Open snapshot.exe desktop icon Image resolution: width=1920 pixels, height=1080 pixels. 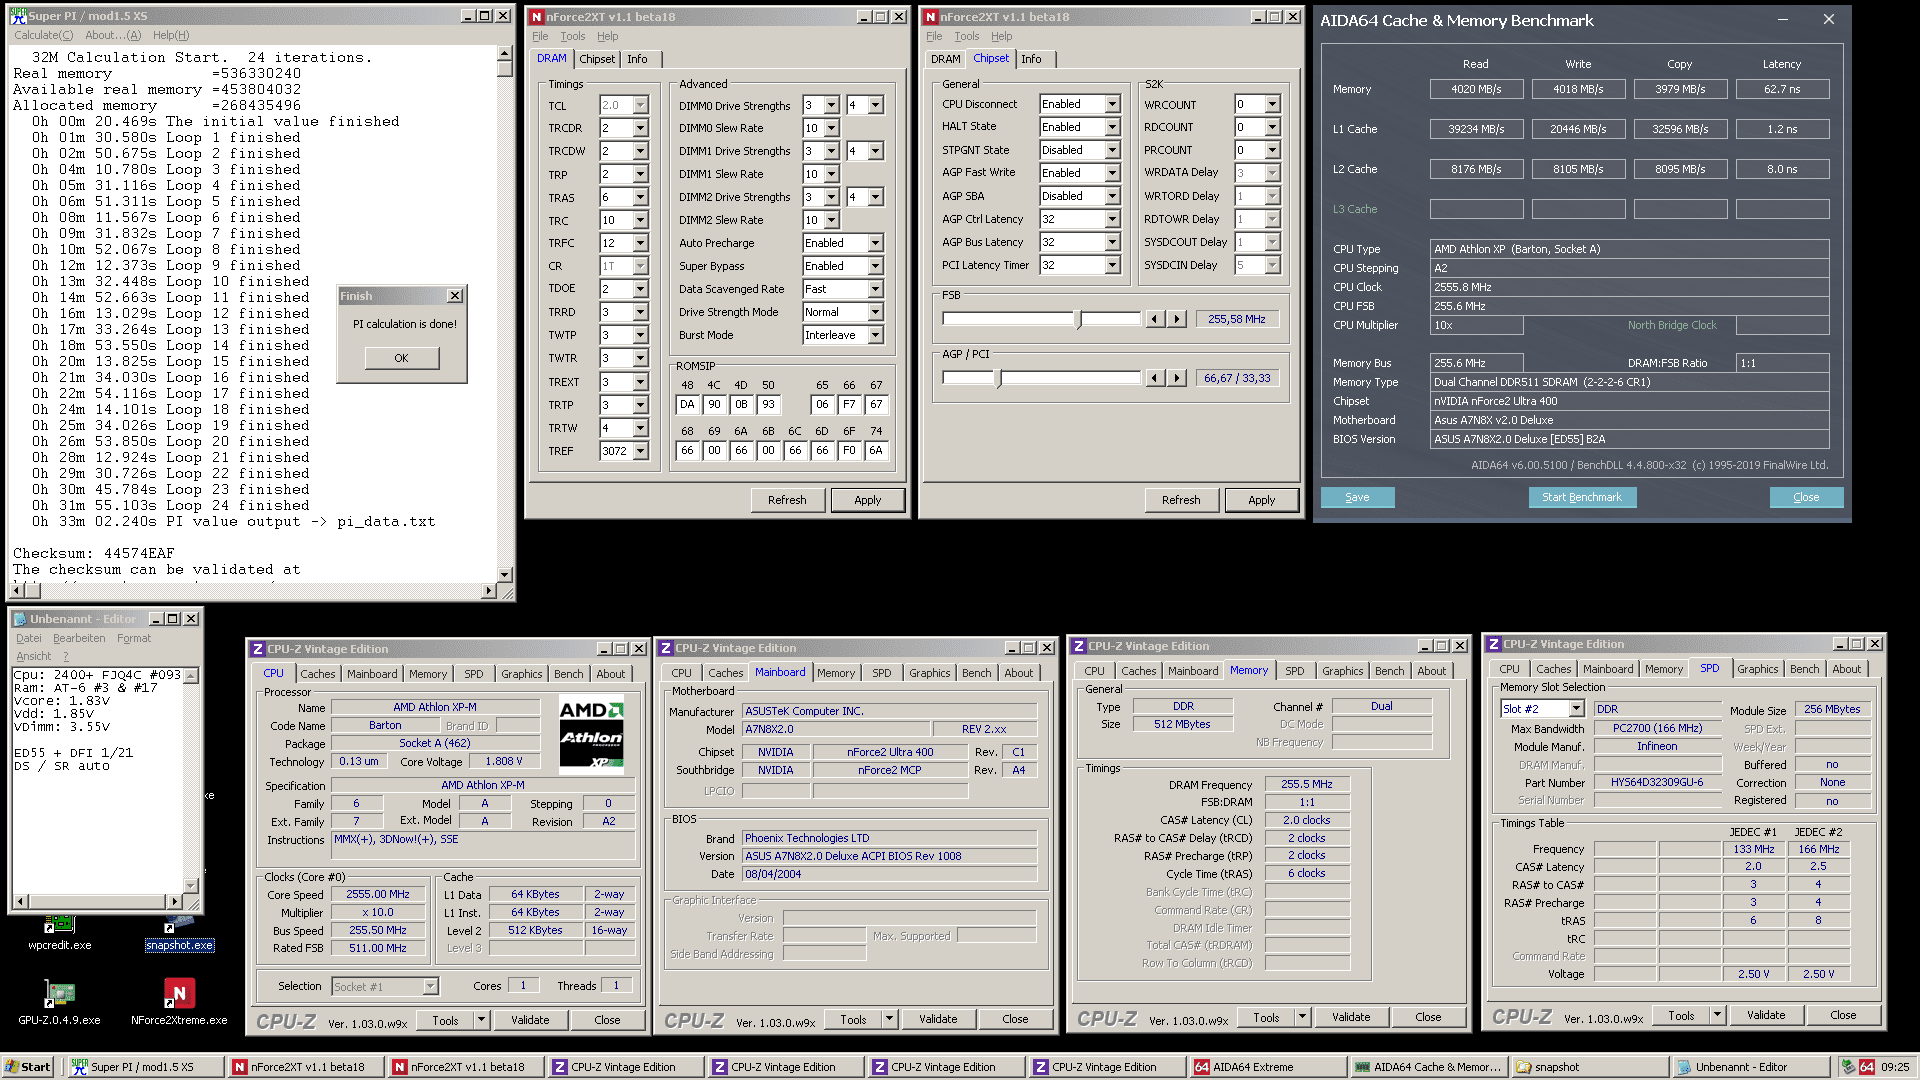(x=179, y=934)
